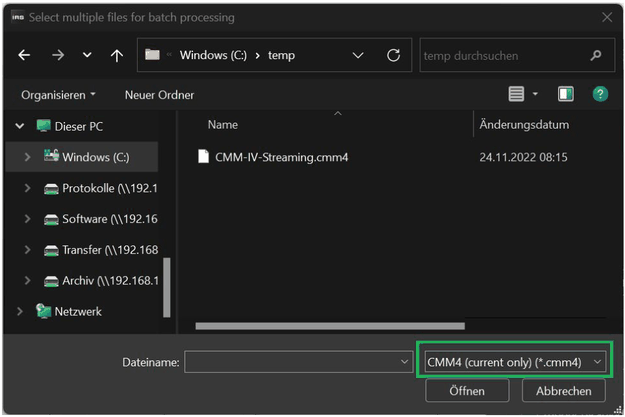Expand the Windows (C:) tree node

(x=27, y=157)
